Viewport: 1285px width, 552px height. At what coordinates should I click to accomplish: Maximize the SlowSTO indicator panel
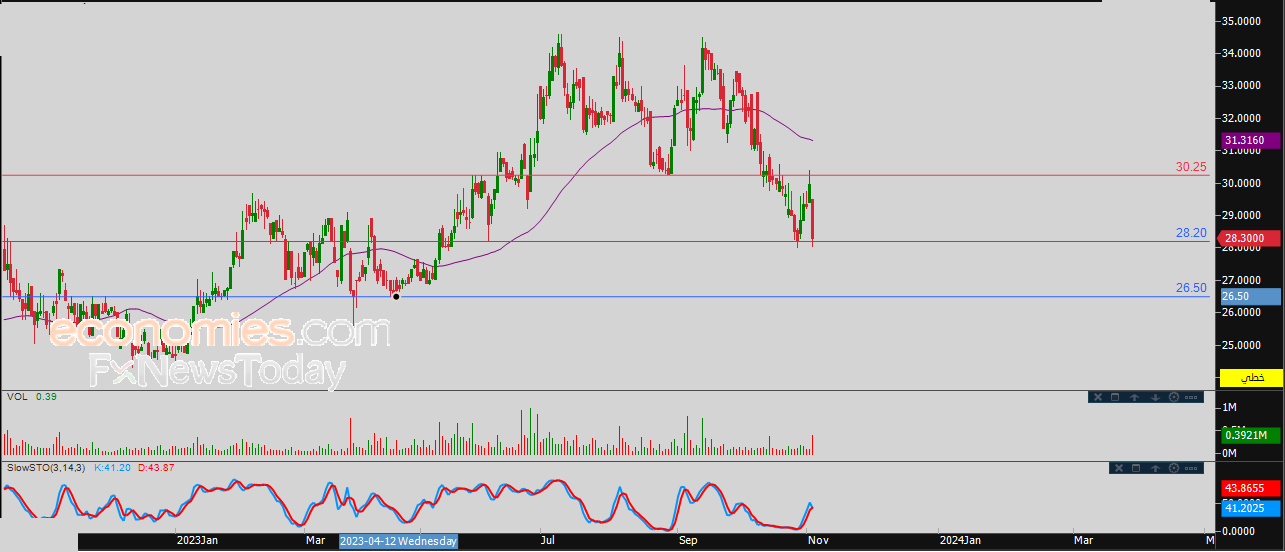(x=1136, y=468)
